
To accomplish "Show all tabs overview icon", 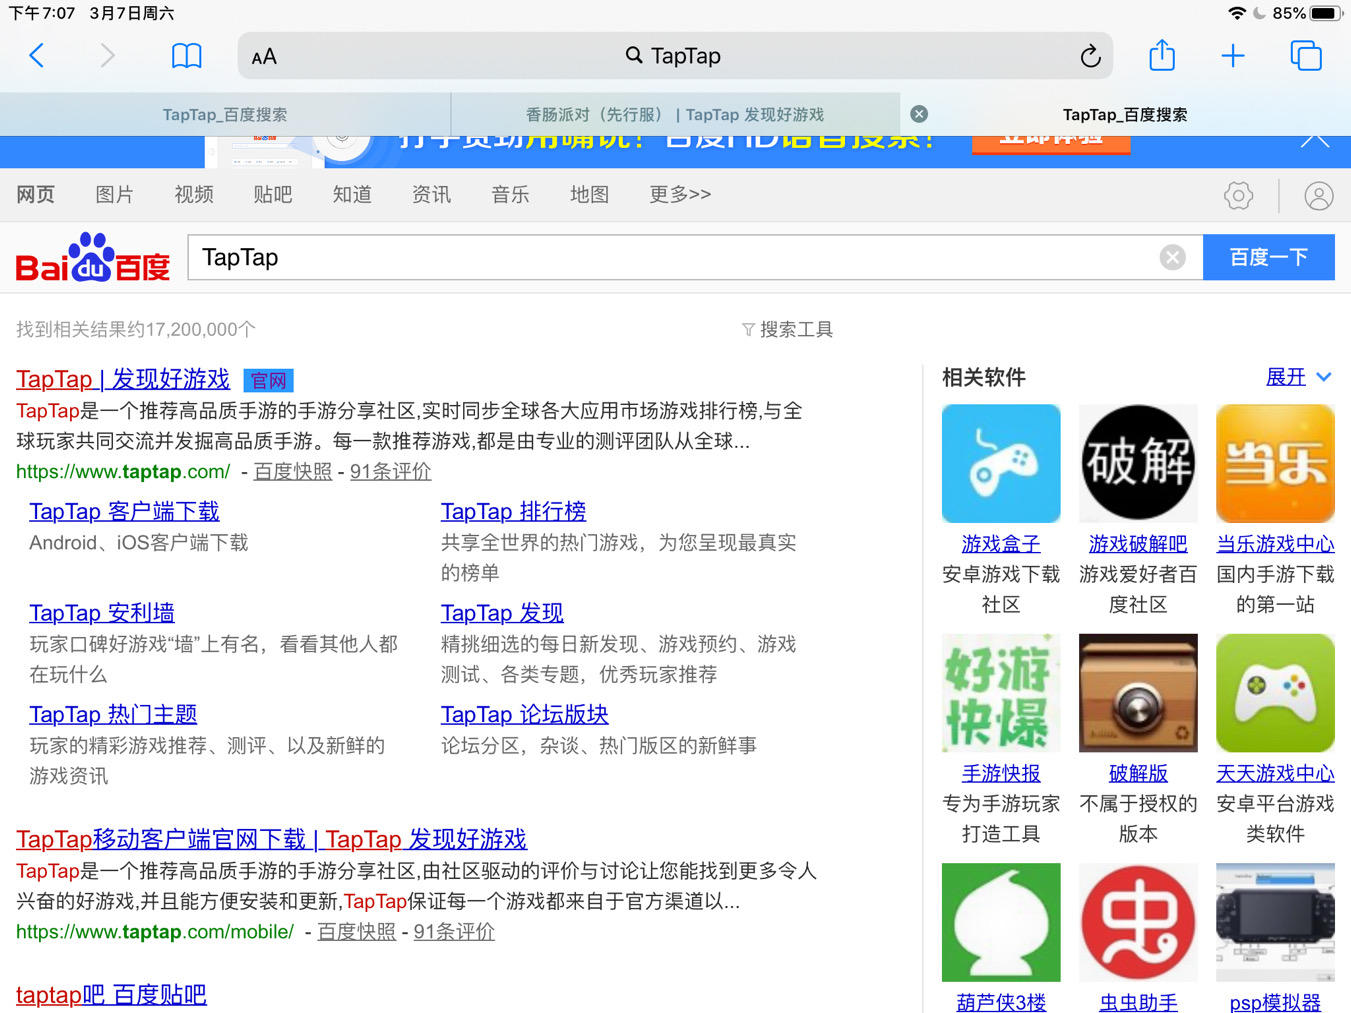I will click(1306, 56).
